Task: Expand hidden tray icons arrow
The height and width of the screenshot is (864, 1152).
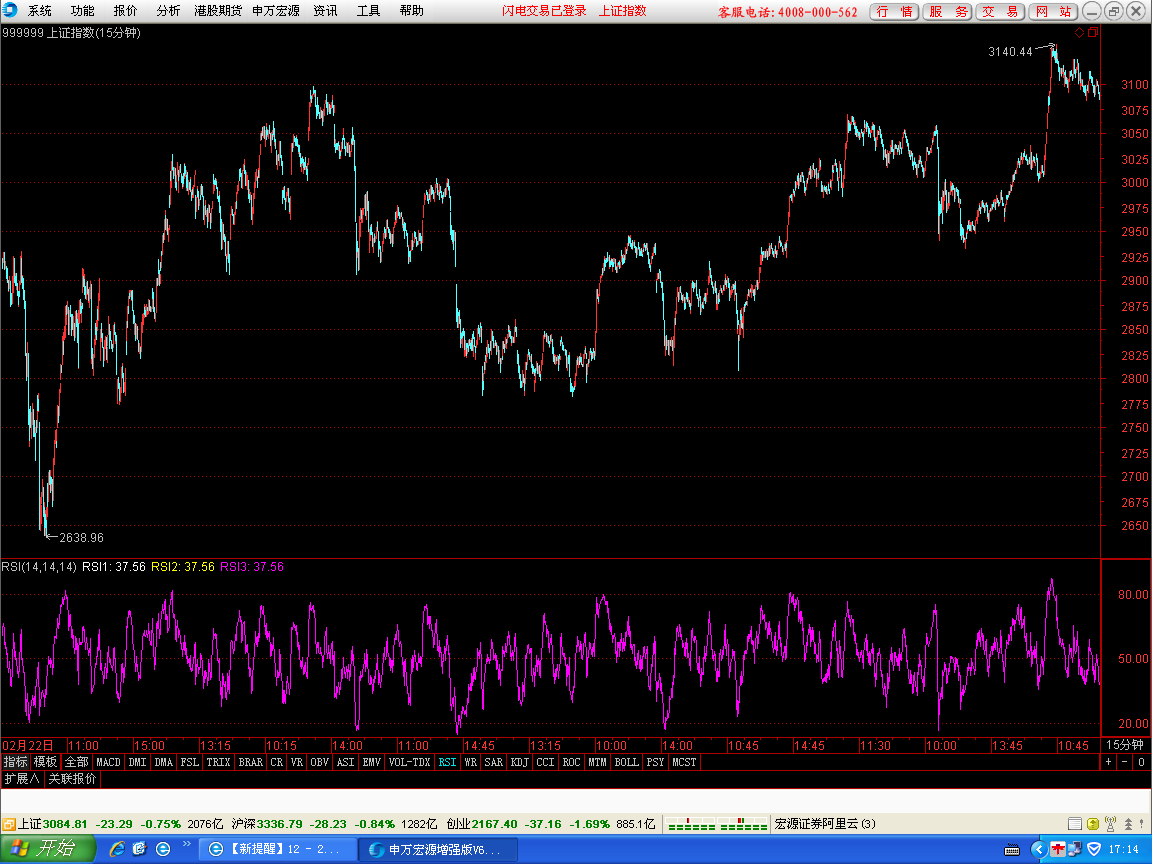Action: (x=1039, y=849)
